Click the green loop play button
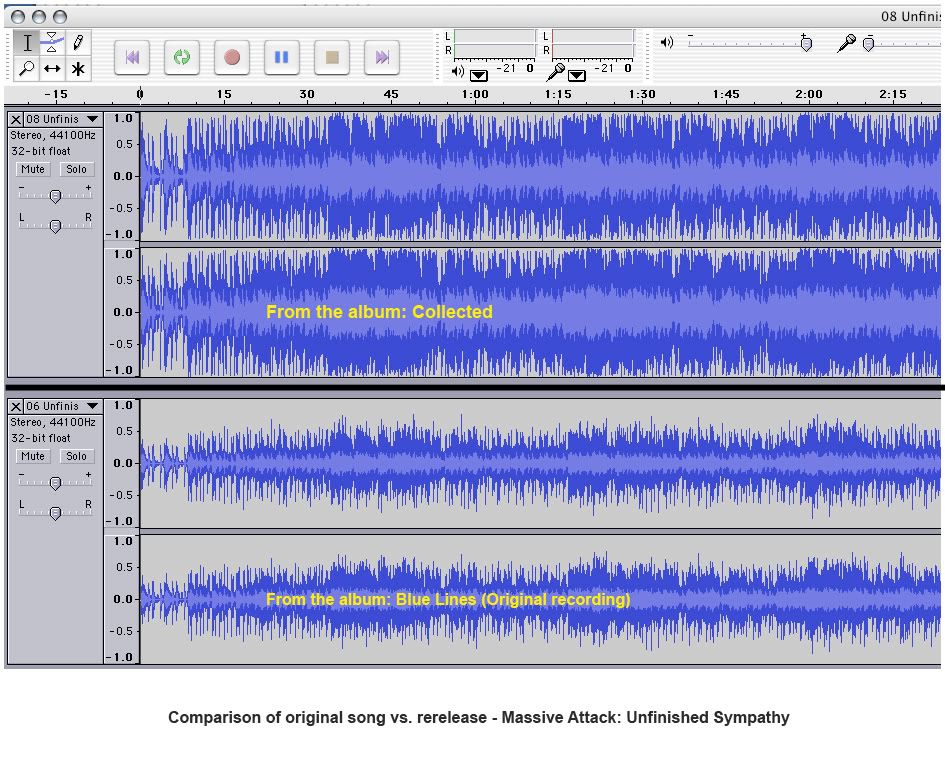 (x=182, y=57)
